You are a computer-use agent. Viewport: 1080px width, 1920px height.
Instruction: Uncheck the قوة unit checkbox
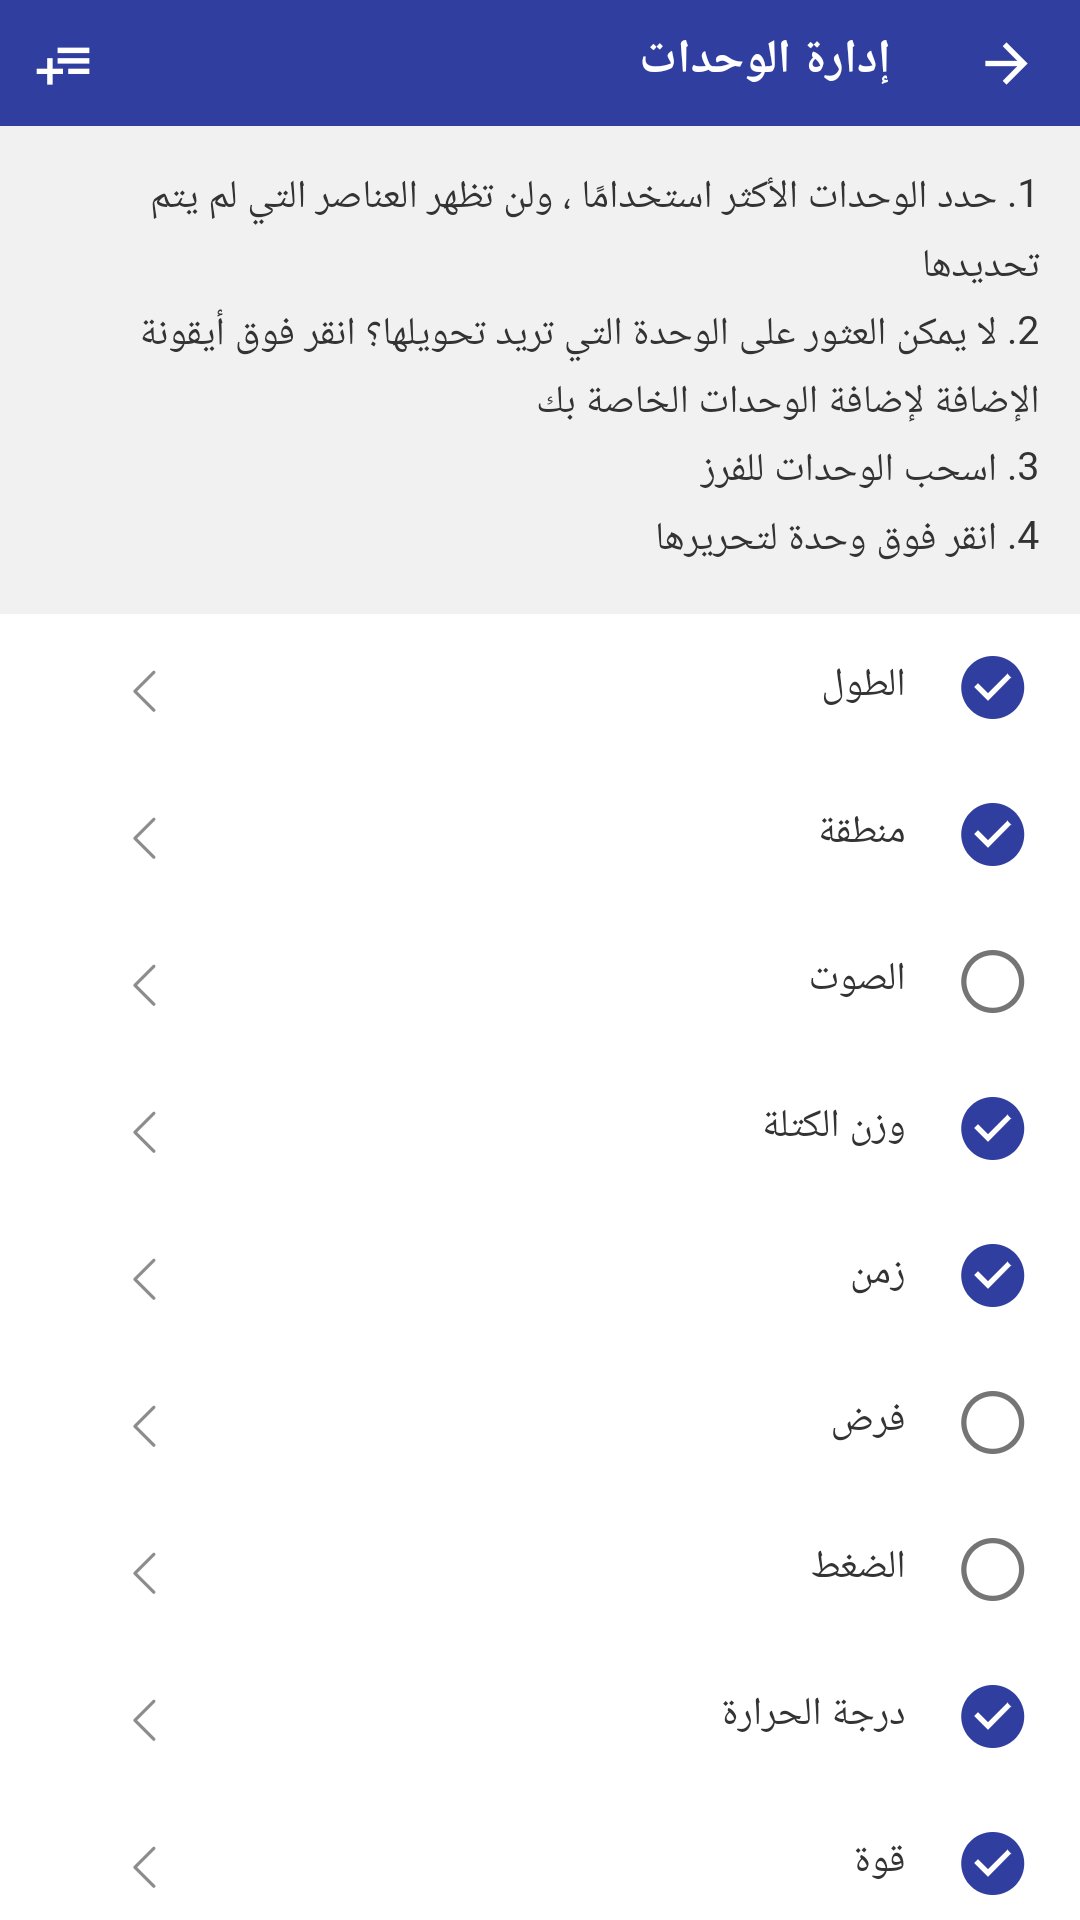click(x=992, y=1863)
